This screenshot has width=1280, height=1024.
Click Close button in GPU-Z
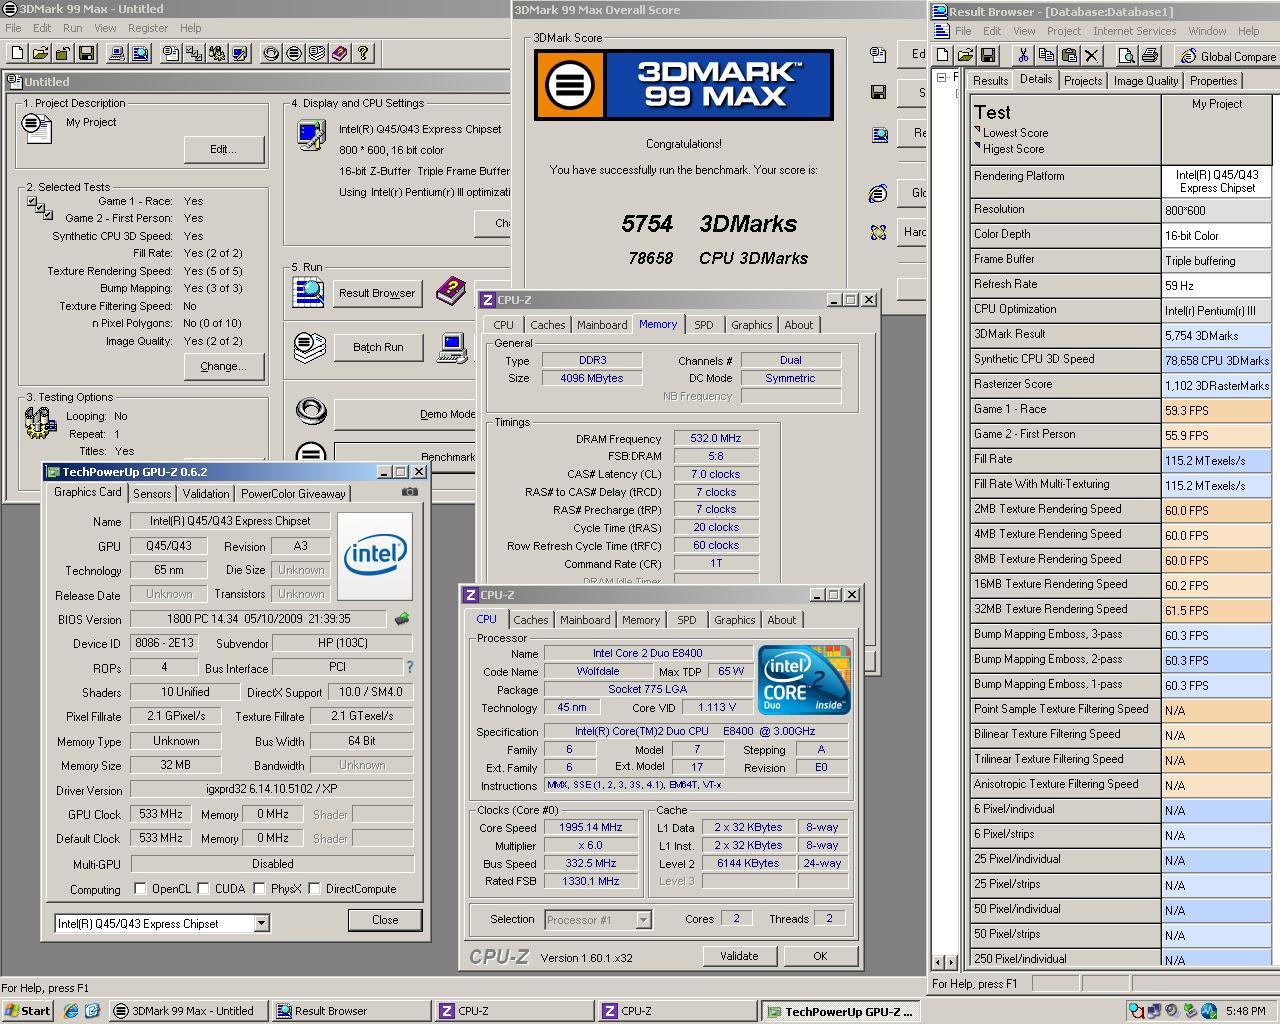[385, 919]
